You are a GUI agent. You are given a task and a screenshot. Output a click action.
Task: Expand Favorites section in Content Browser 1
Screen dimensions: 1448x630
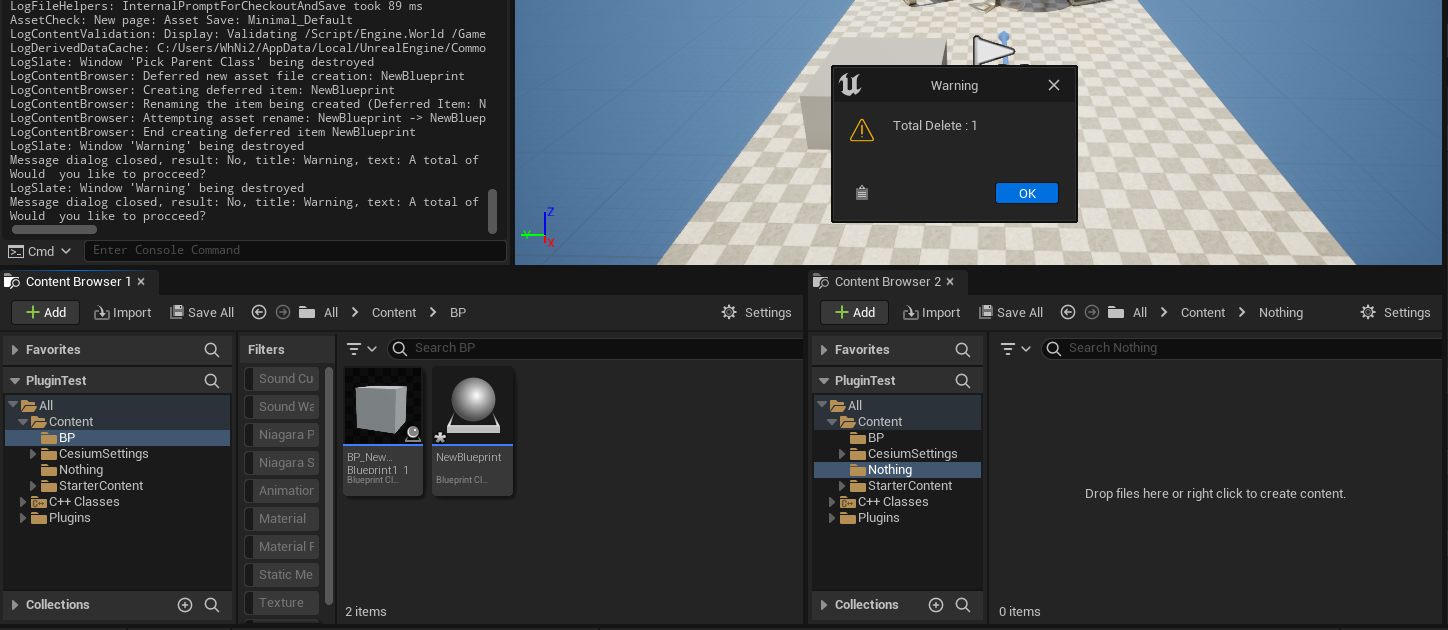14,350
